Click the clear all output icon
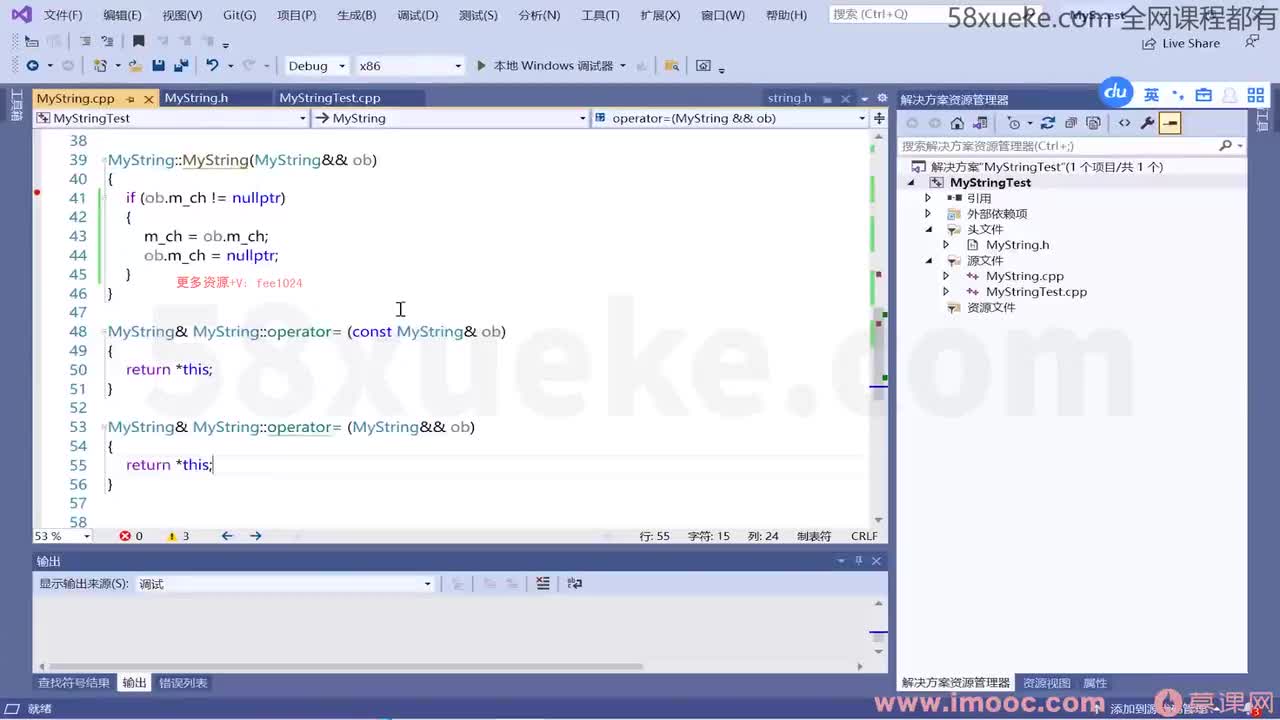Viewport: 1280px width, 720px height. point(542,583)
